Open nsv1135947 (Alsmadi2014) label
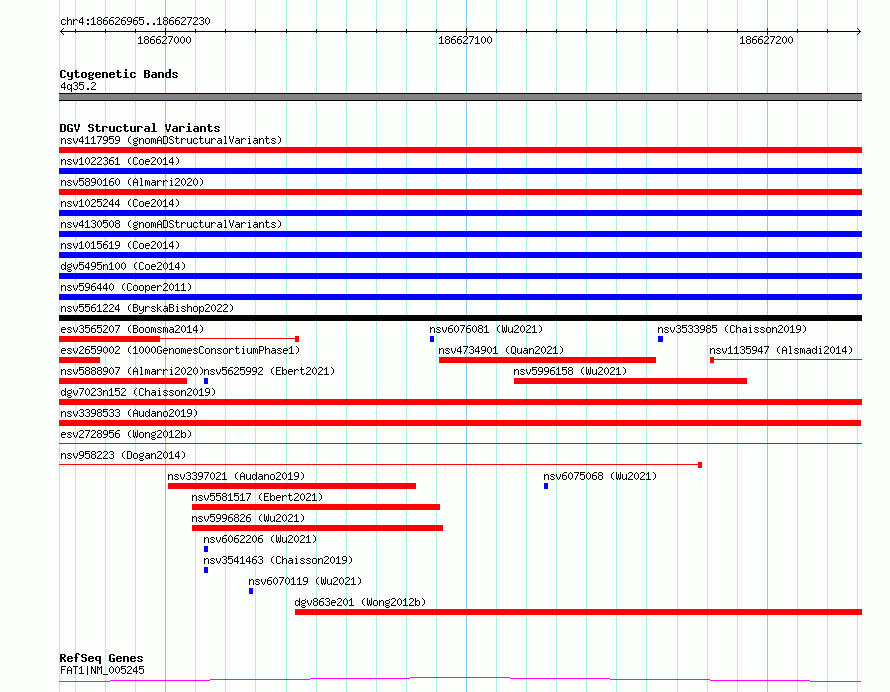This screenshot has height=692, width=890. click(x=781, y=350)
